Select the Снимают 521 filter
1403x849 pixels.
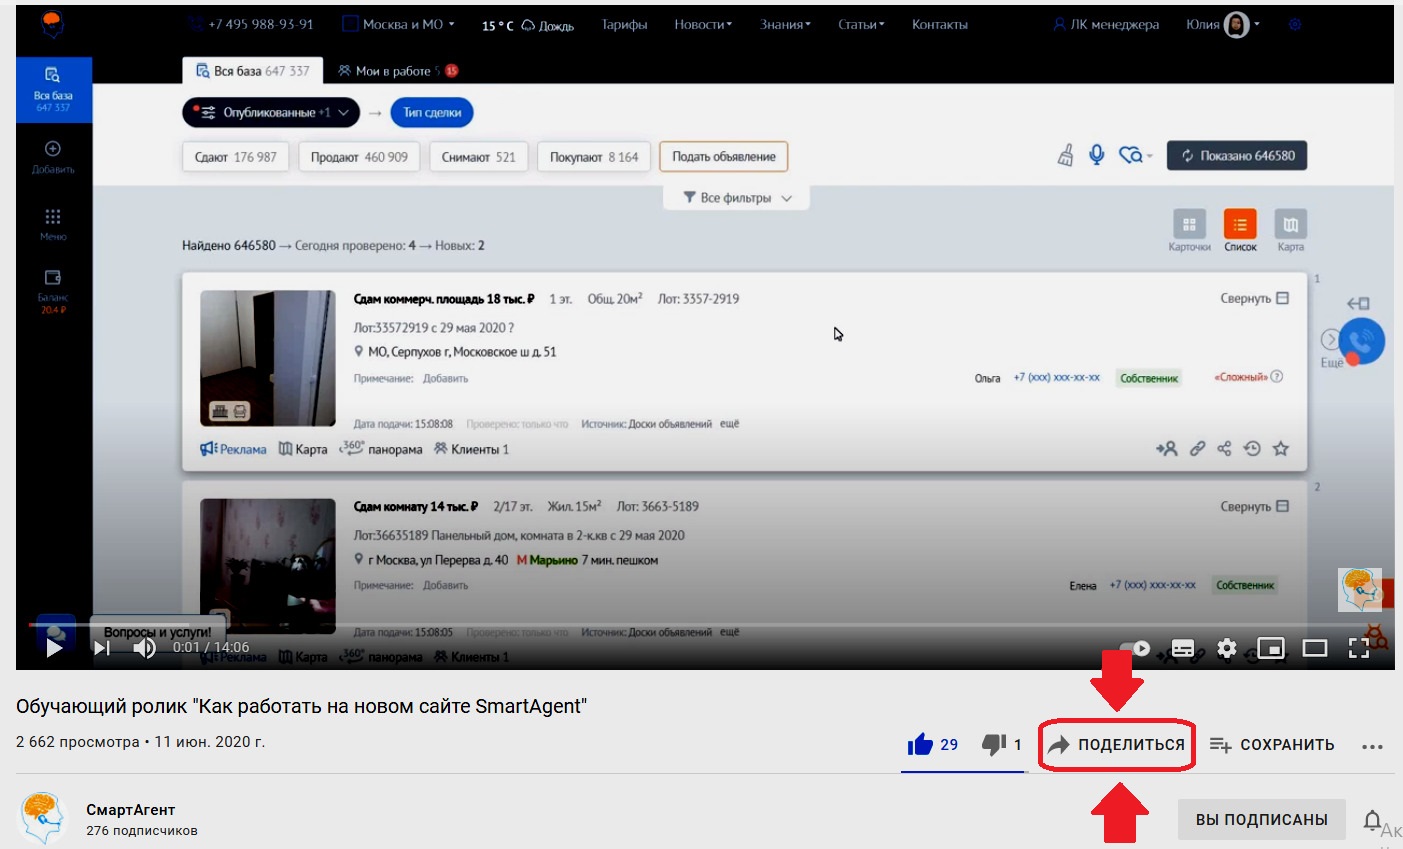click(x=480, y=157)
